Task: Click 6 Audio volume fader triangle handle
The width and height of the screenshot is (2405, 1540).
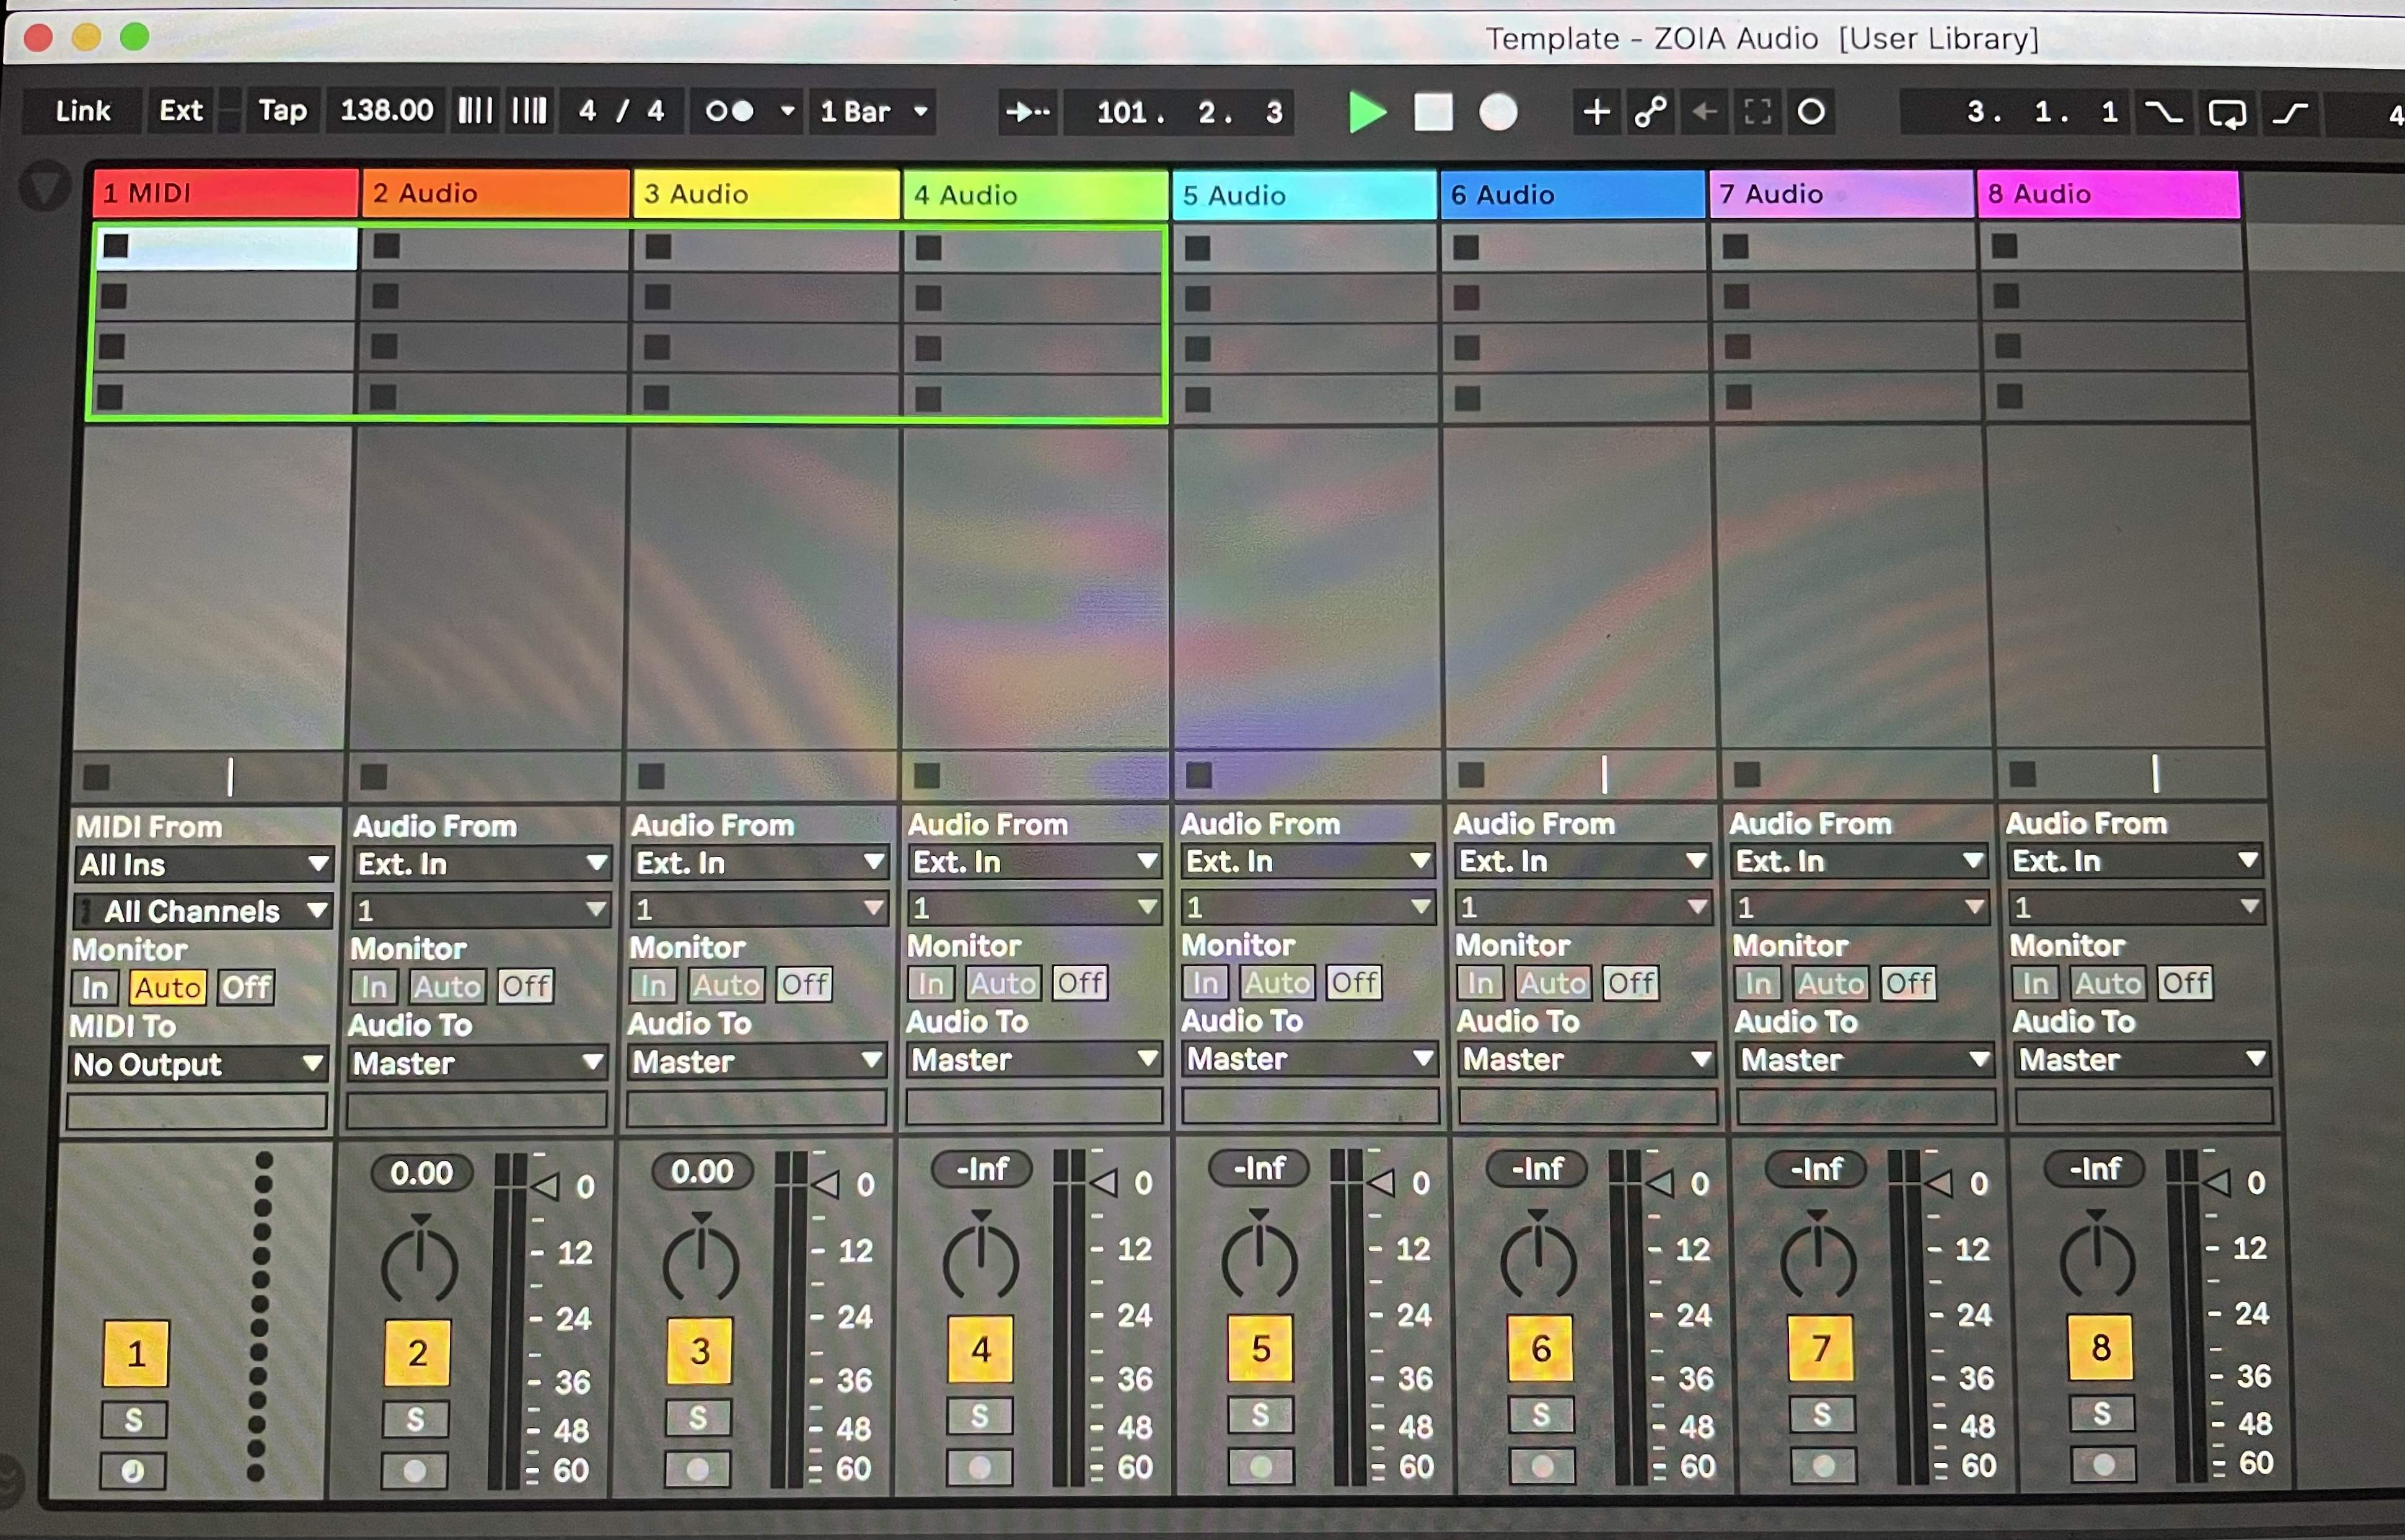Action: (x=1660, y=1184)
